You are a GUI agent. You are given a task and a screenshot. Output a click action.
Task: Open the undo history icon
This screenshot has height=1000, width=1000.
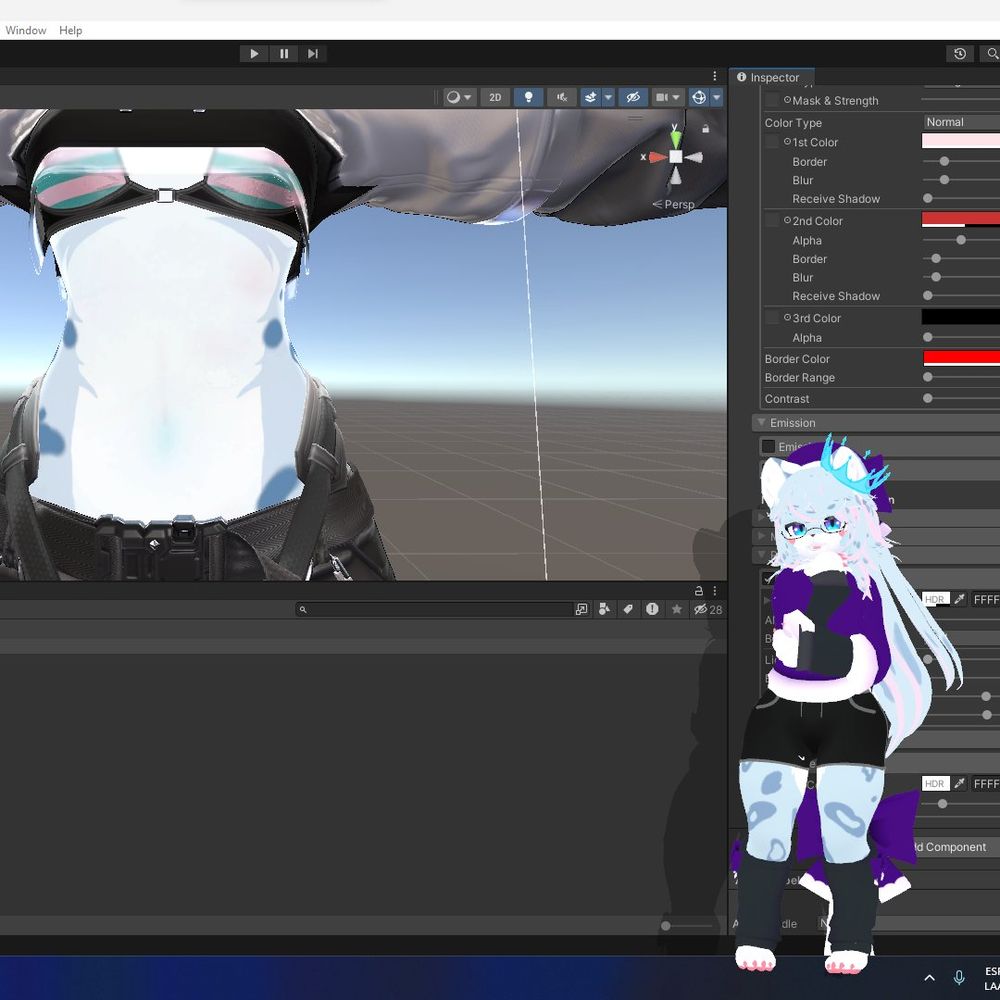(x=960, y=54)
